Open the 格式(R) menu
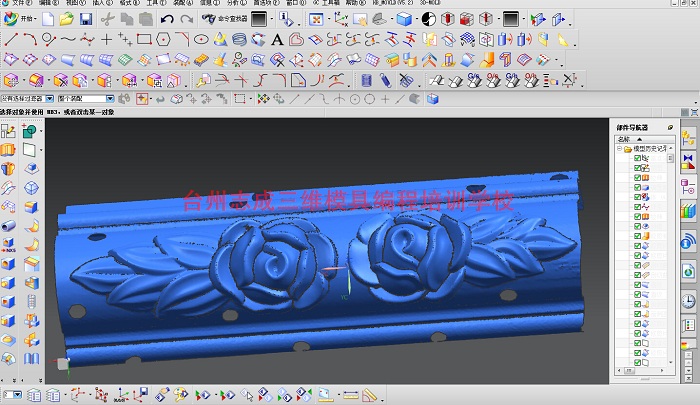 (129, 2)
